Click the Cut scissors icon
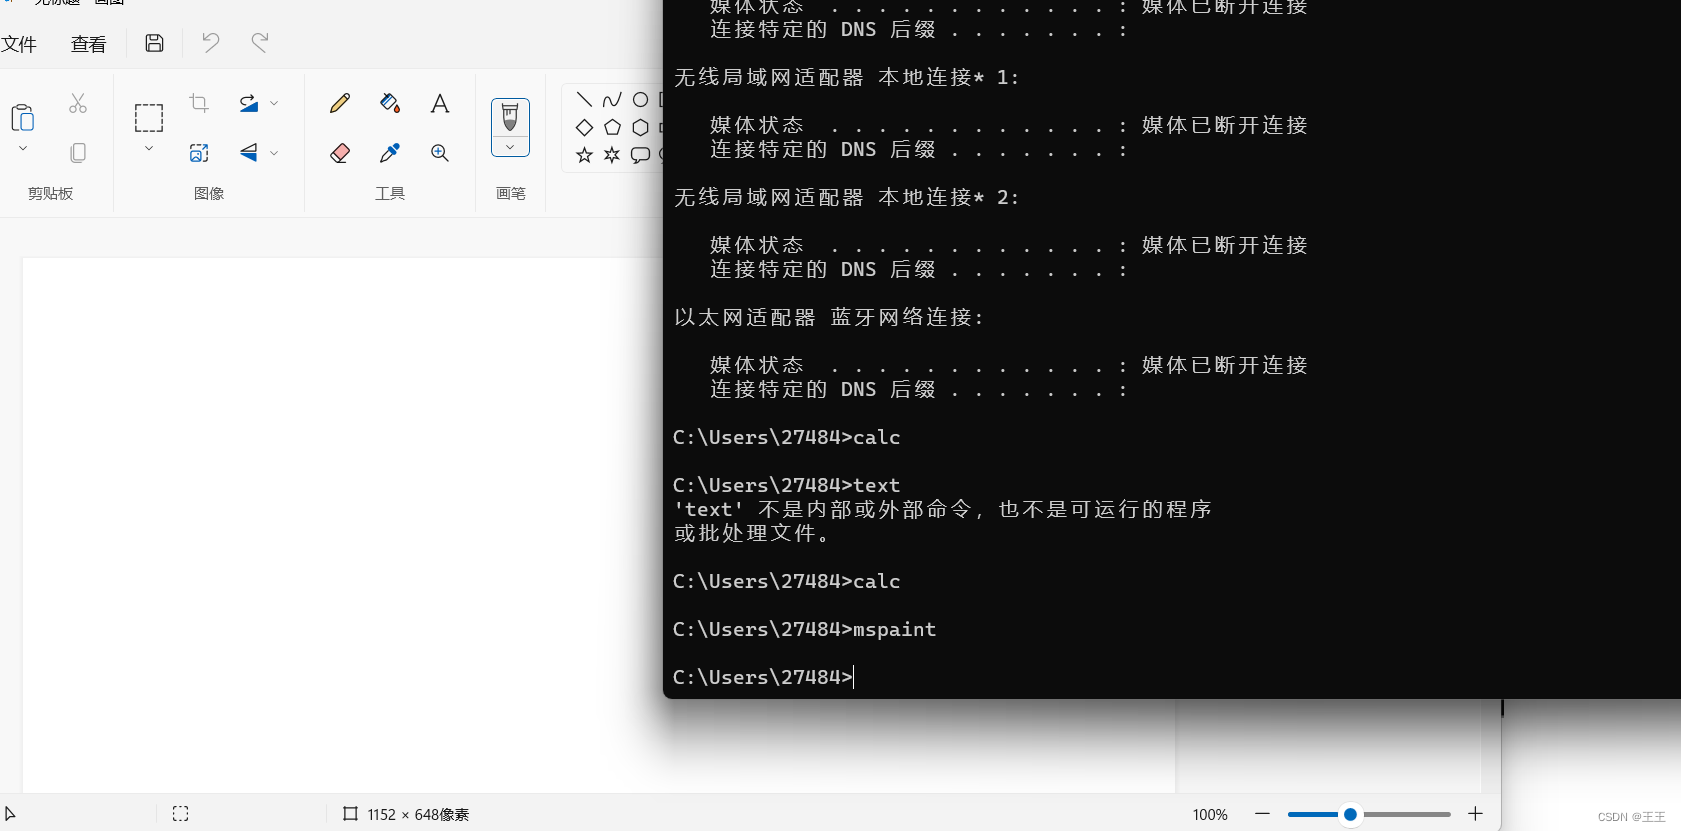Screen dimensions: 1681x831 [x=78, y=103]
